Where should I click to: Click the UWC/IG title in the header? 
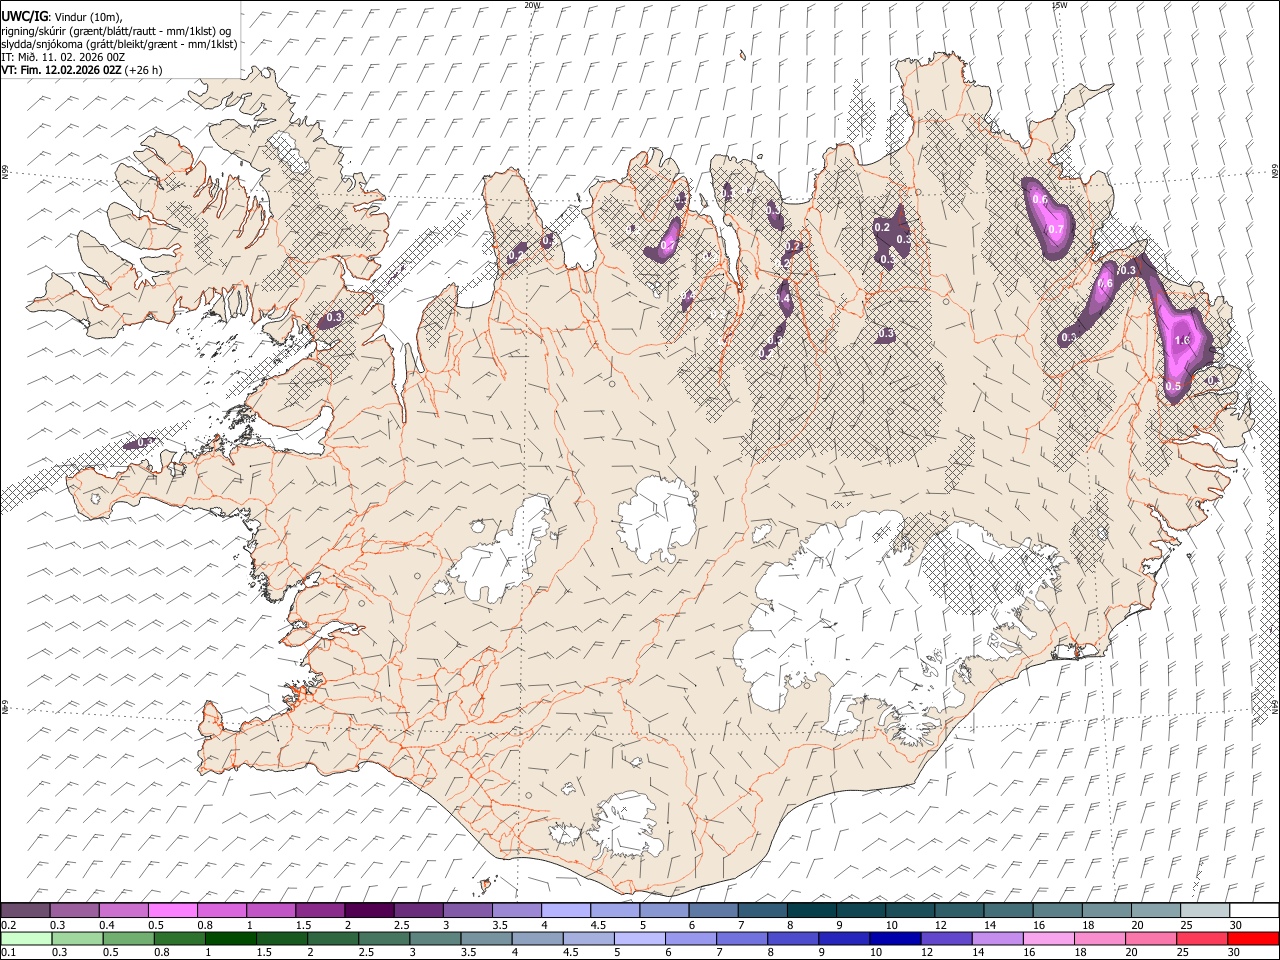pyautogui.click(x=24, y=15)
